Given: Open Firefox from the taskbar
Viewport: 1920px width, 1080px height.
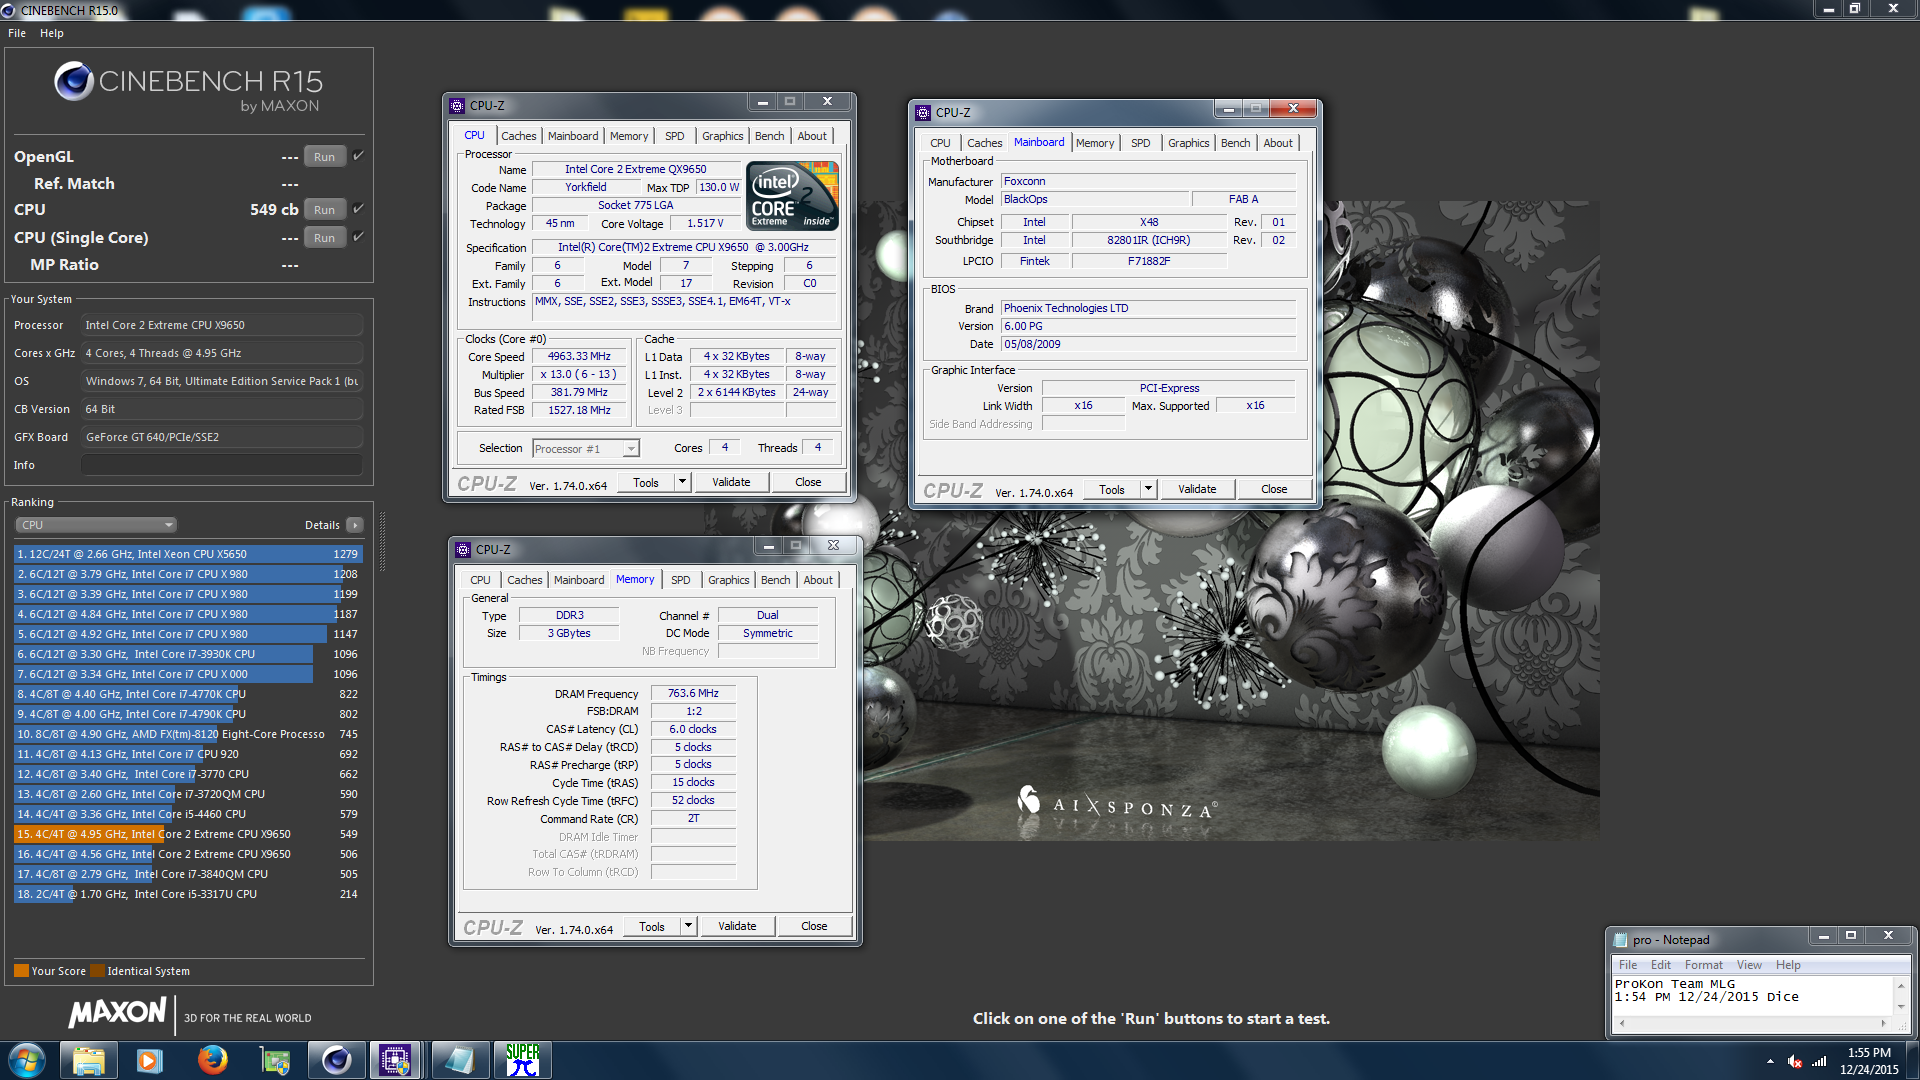Looking at the screenshot, I should pyautogui.click(x=212, y=1060).
